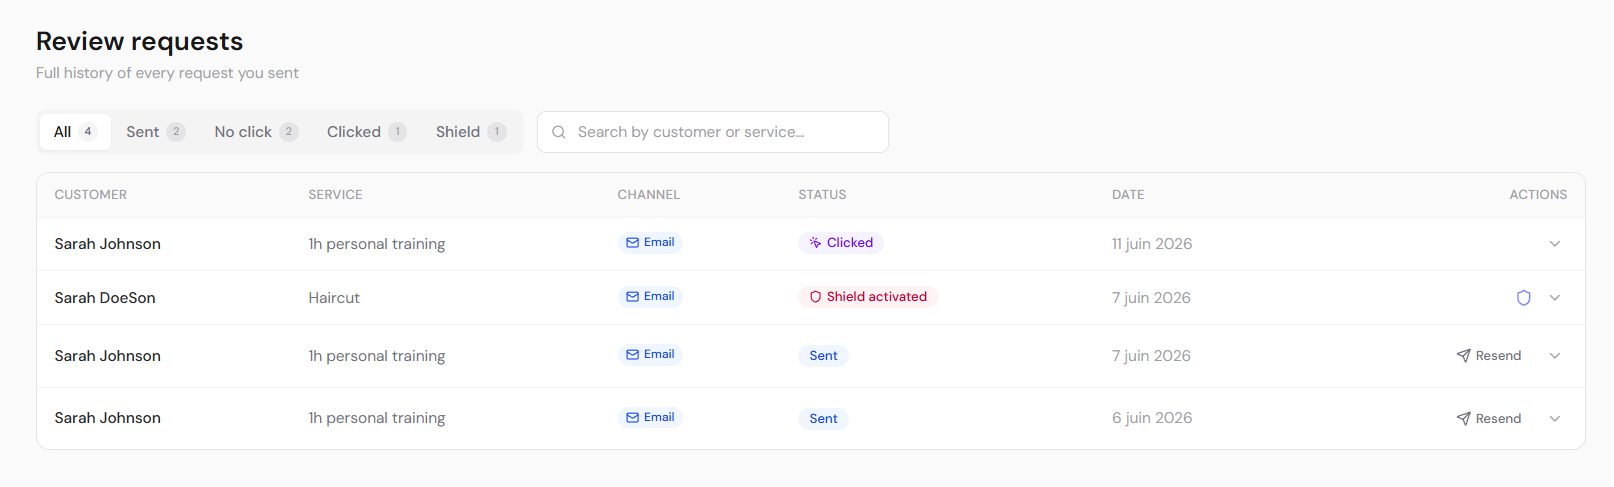
Task: Click the Clicked status badge
Action: pyautogui.click(x=841, y=243)
